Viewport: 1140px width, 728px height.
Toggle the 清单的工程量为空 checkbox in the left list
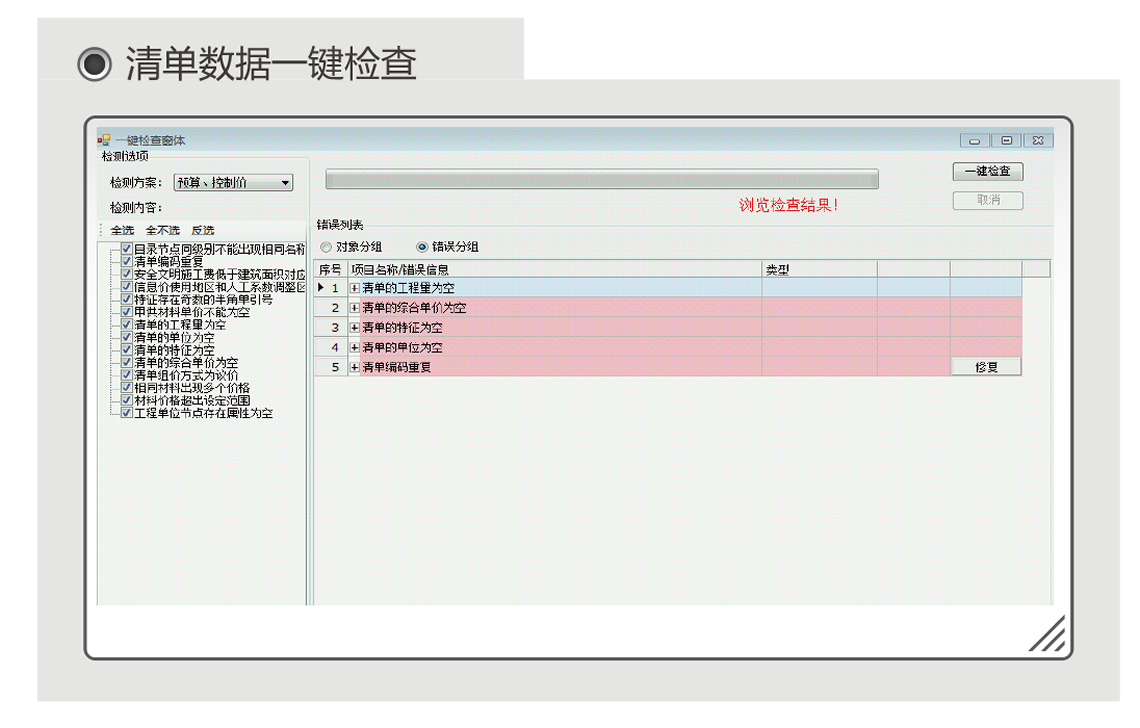pos(127,324)
